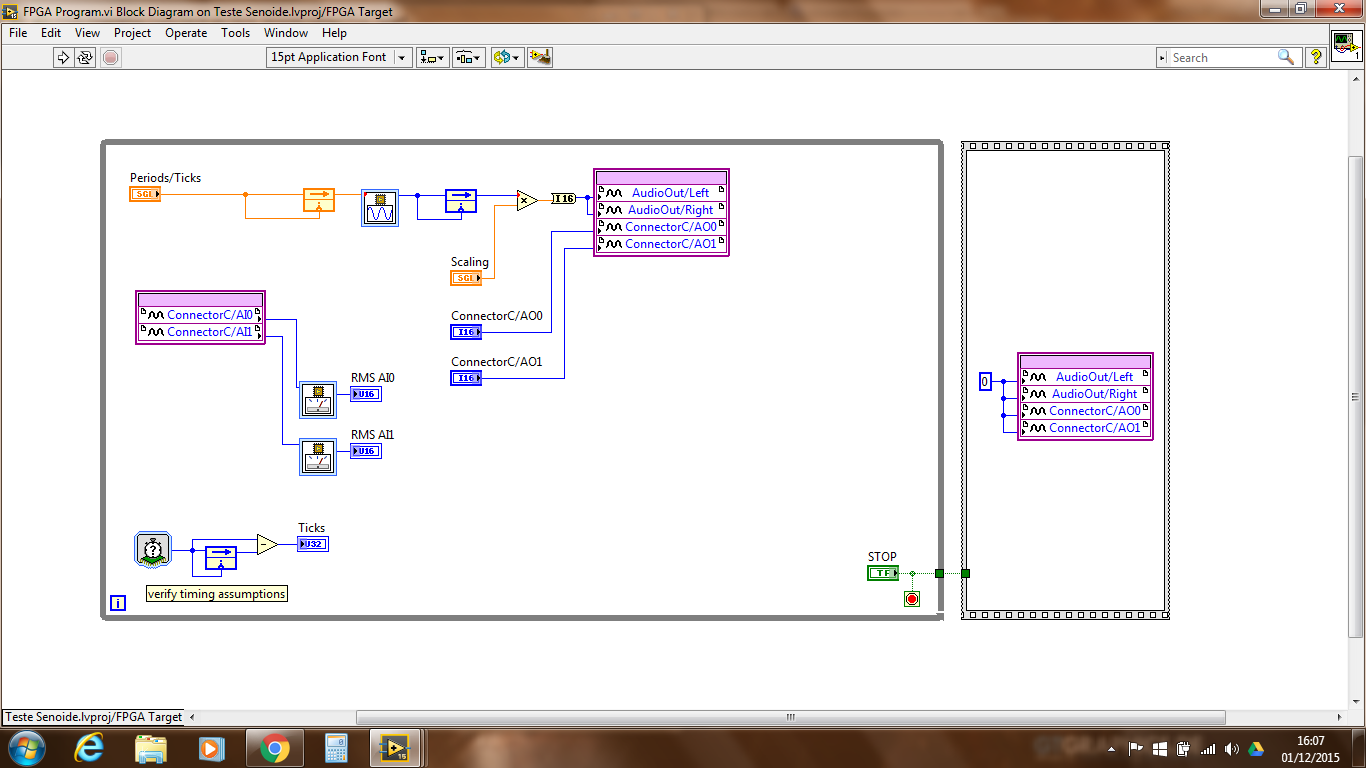Open the Windows Start menu
The width and height of the screenshot is (1366, 768).
25,748
